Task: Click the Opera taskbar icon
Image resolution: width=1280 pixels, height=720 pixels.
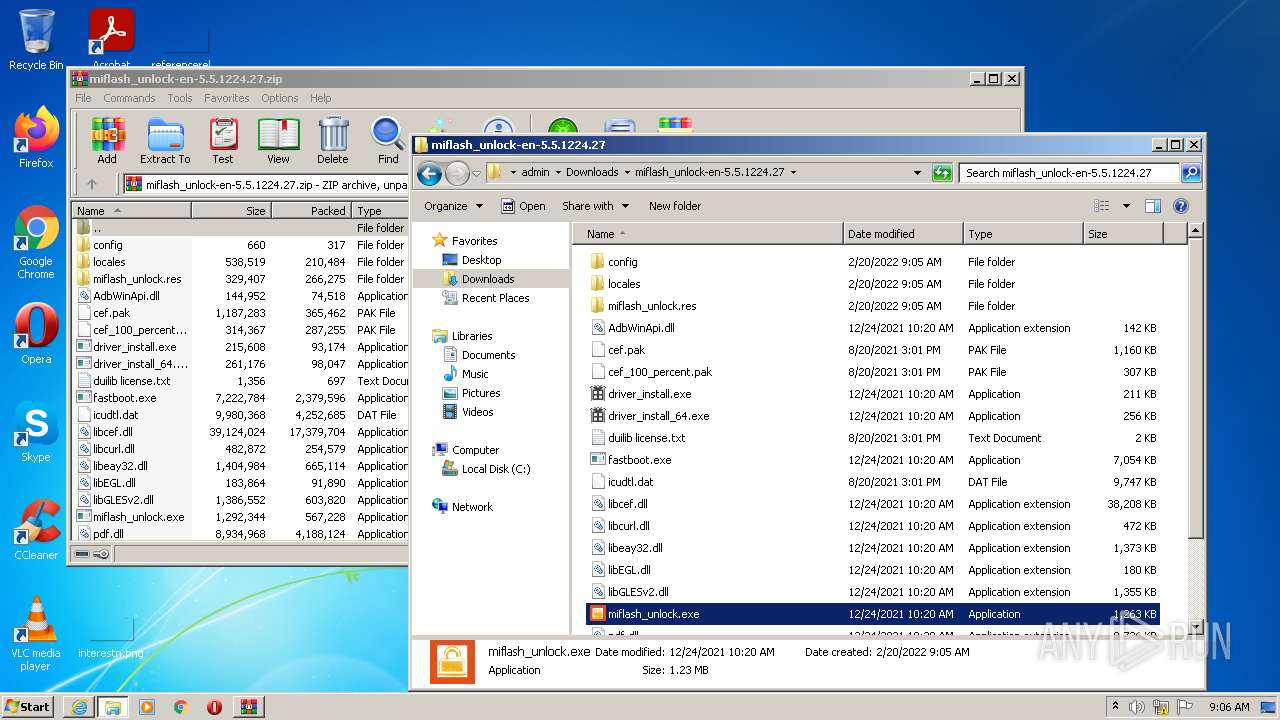Action: tap(214, 707)
